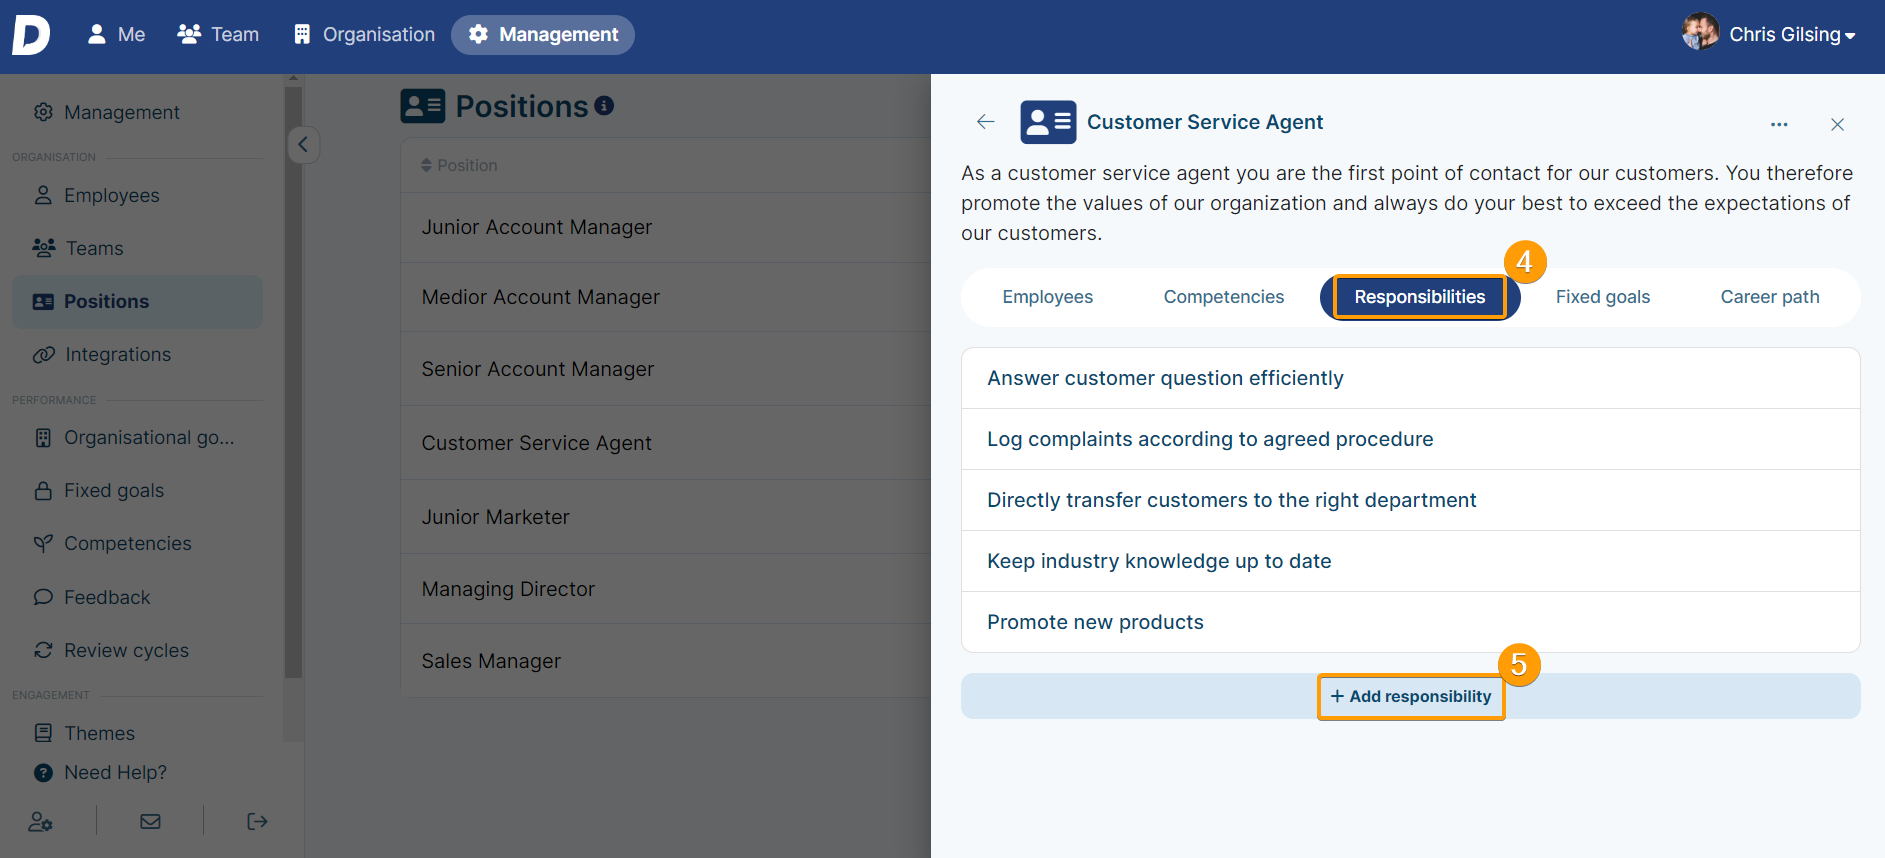Click Chris Gilsing avatar photo
Viewport: 1885px width, 858px height.
click(x=1700, y=32)
